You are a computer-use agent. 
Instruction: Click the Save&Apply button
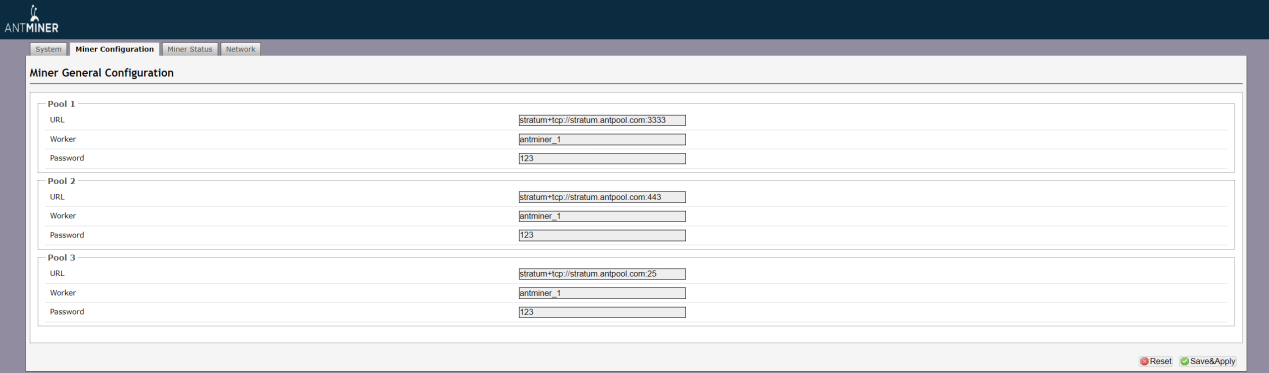click(1207, 361)
